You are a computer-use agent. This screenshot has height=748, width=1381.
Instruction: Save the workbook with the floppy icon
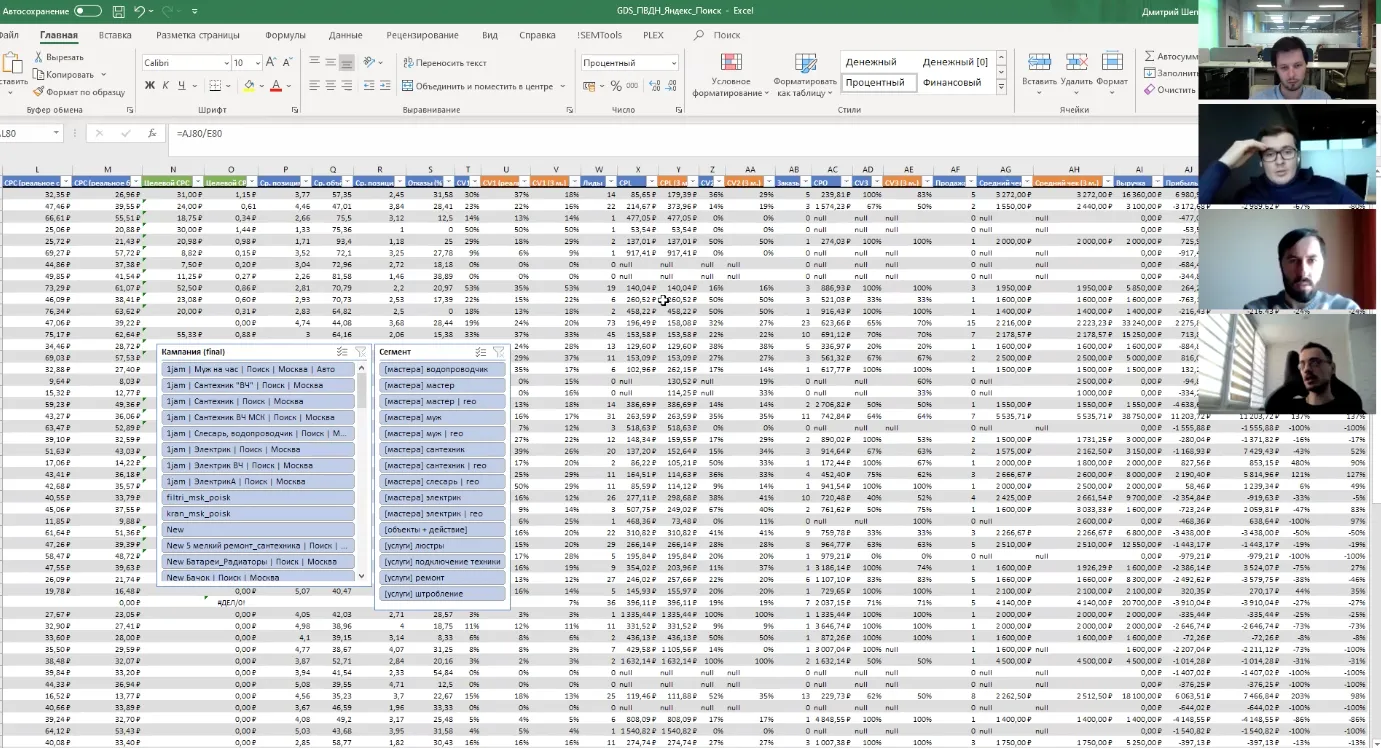tap(119, 12)
